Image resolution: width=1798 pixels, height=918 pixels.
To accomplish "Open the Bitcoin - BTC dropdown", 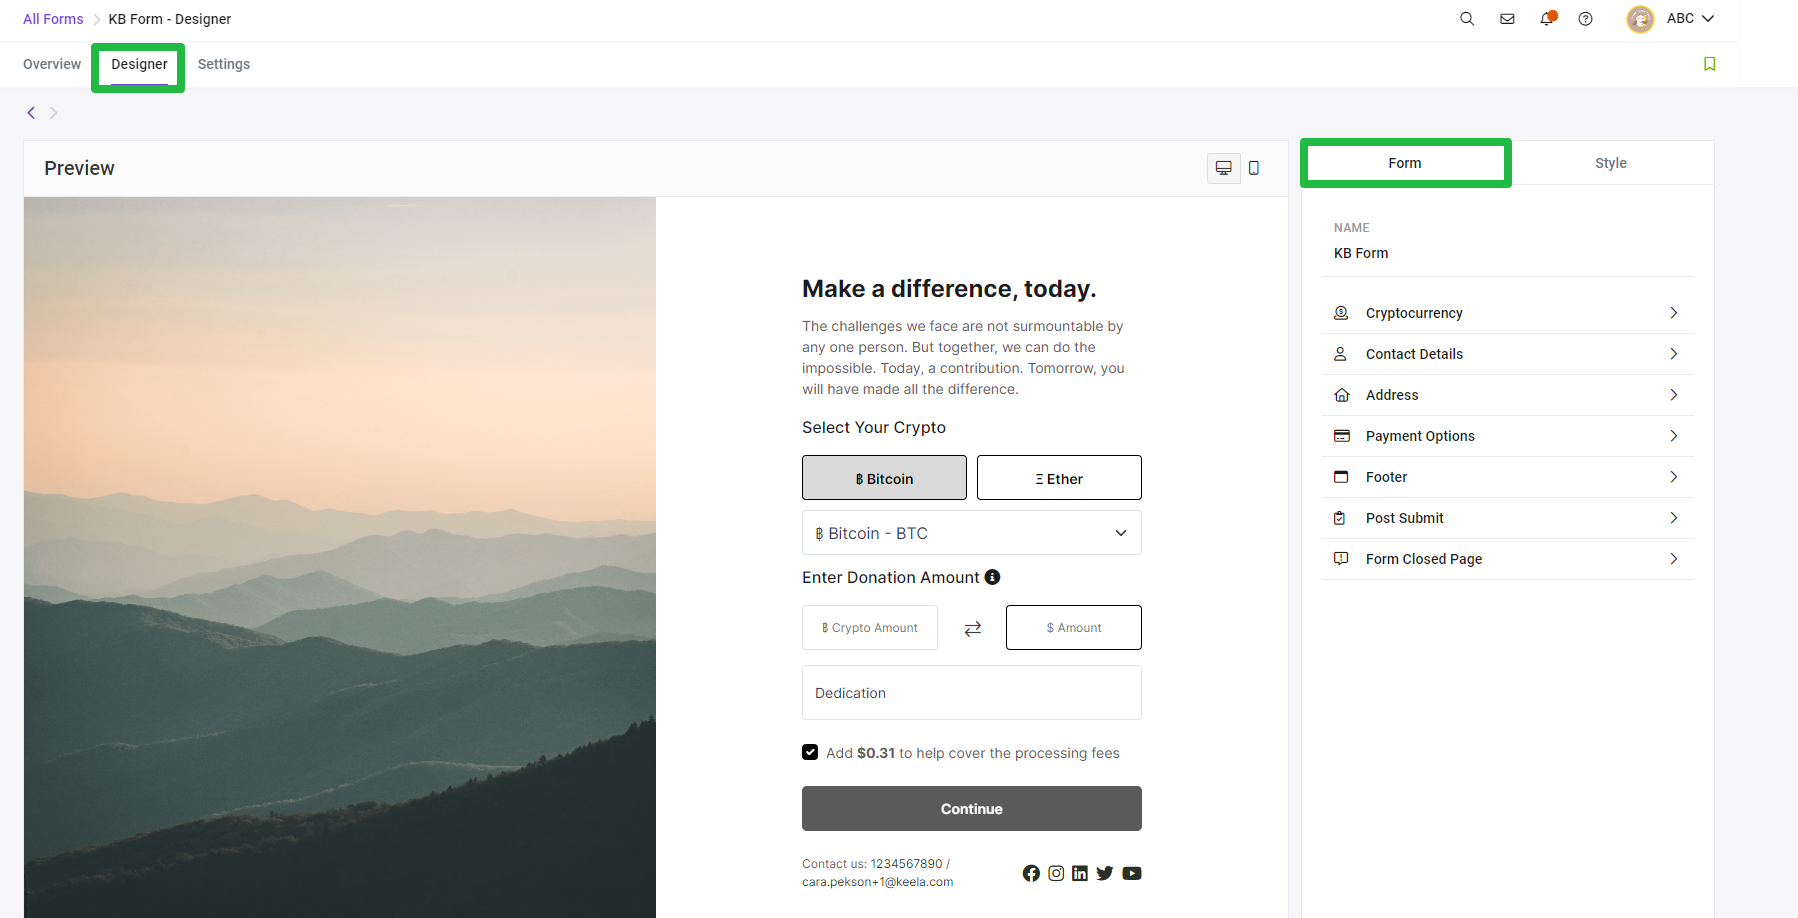I will click(x=971, y=533).
